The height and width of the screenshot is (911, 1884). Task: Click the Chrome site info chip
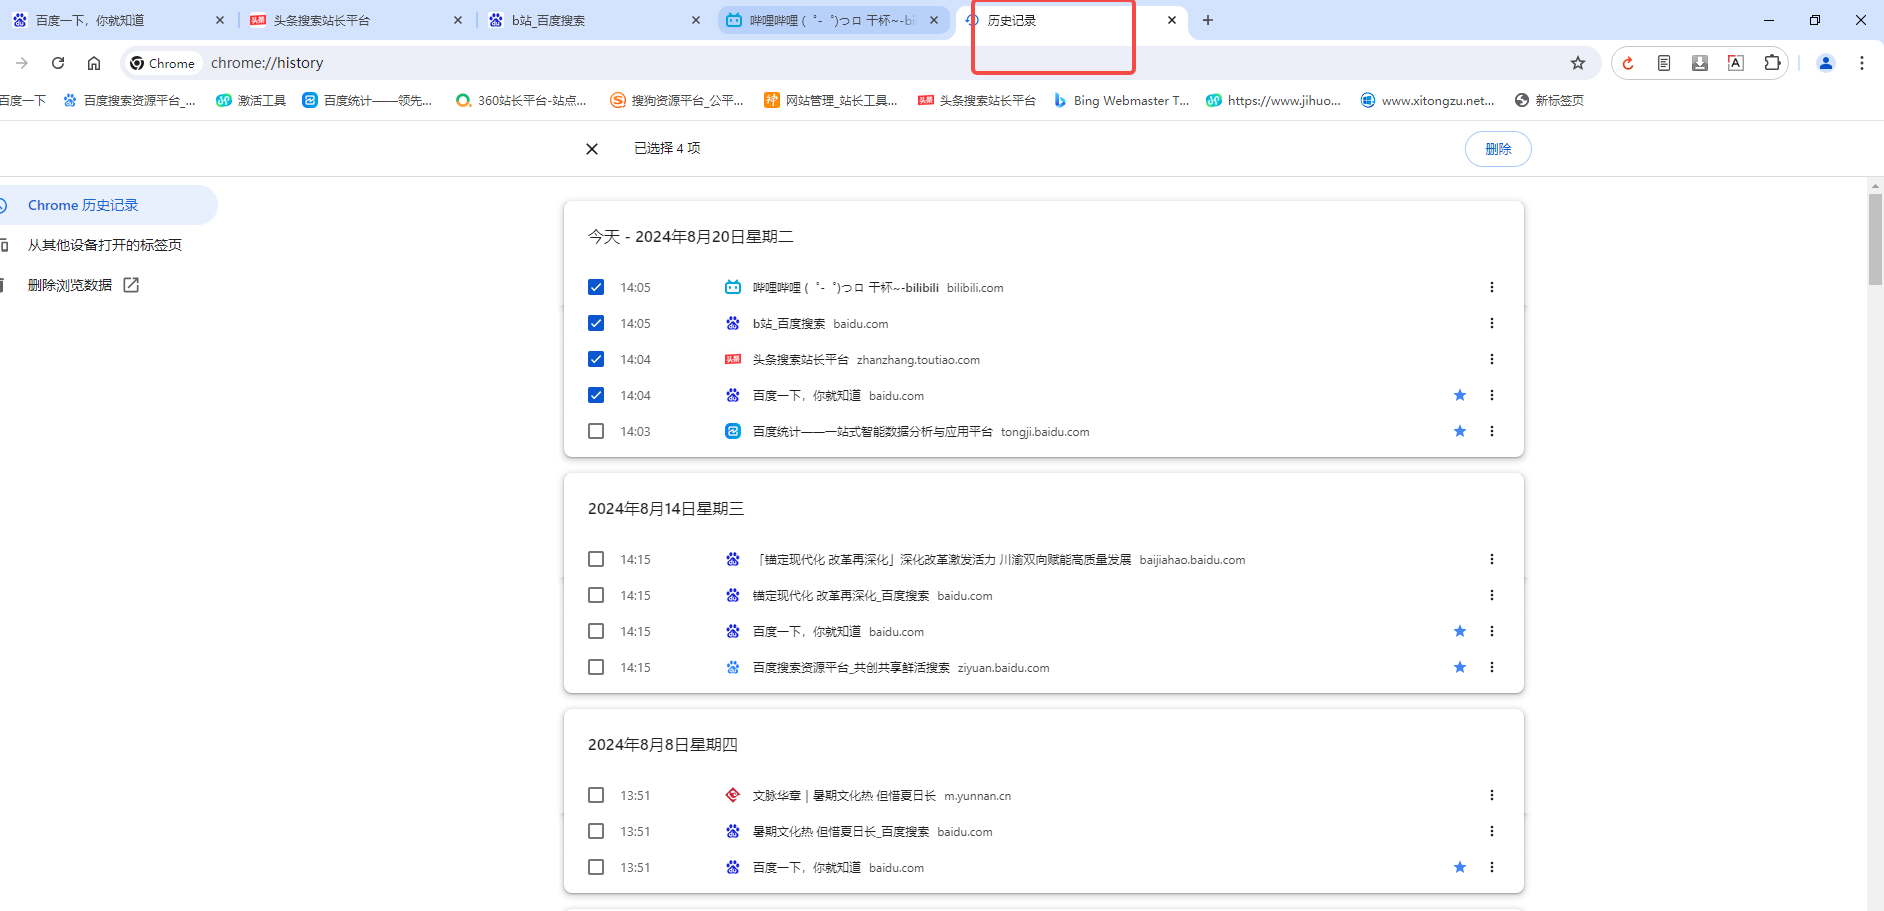pos(162,63)
